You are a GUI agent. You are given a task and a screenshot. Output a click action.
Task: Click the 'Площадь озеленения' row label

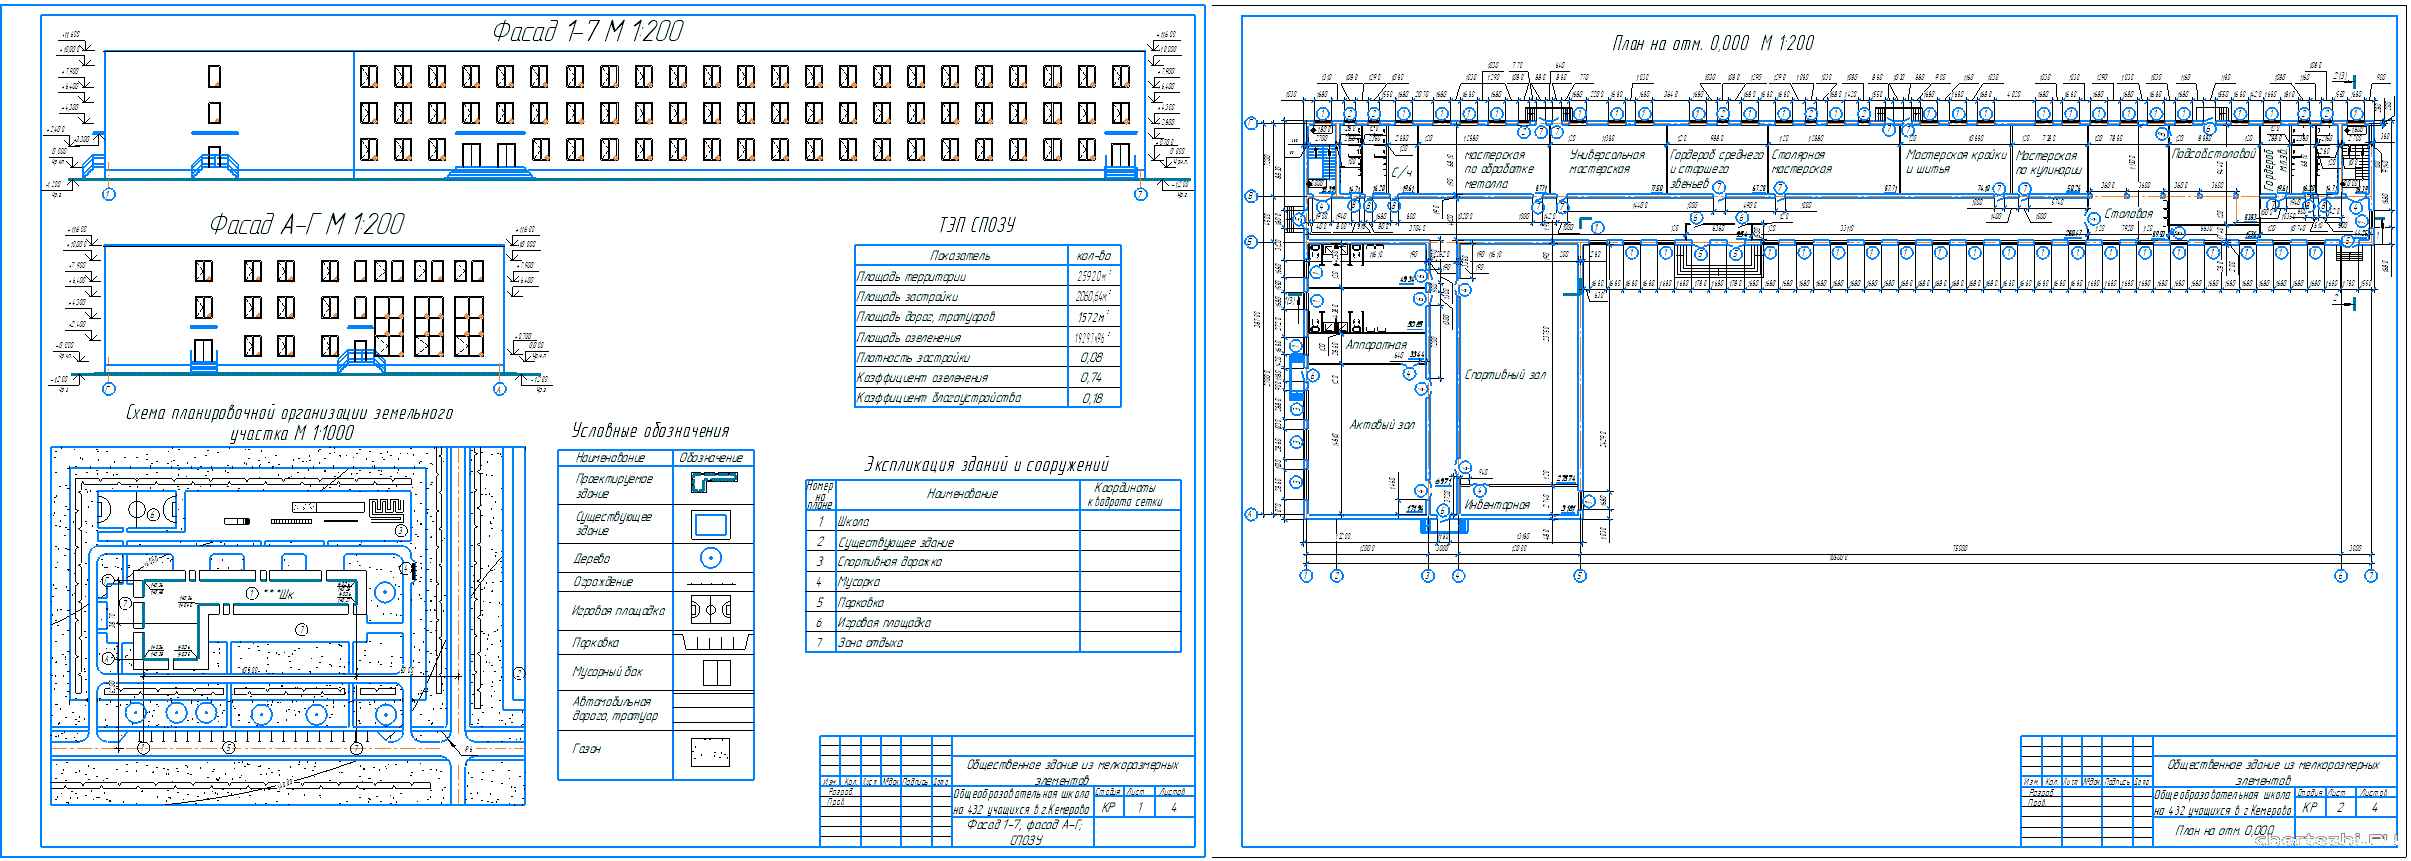click(x=908, y=337)
